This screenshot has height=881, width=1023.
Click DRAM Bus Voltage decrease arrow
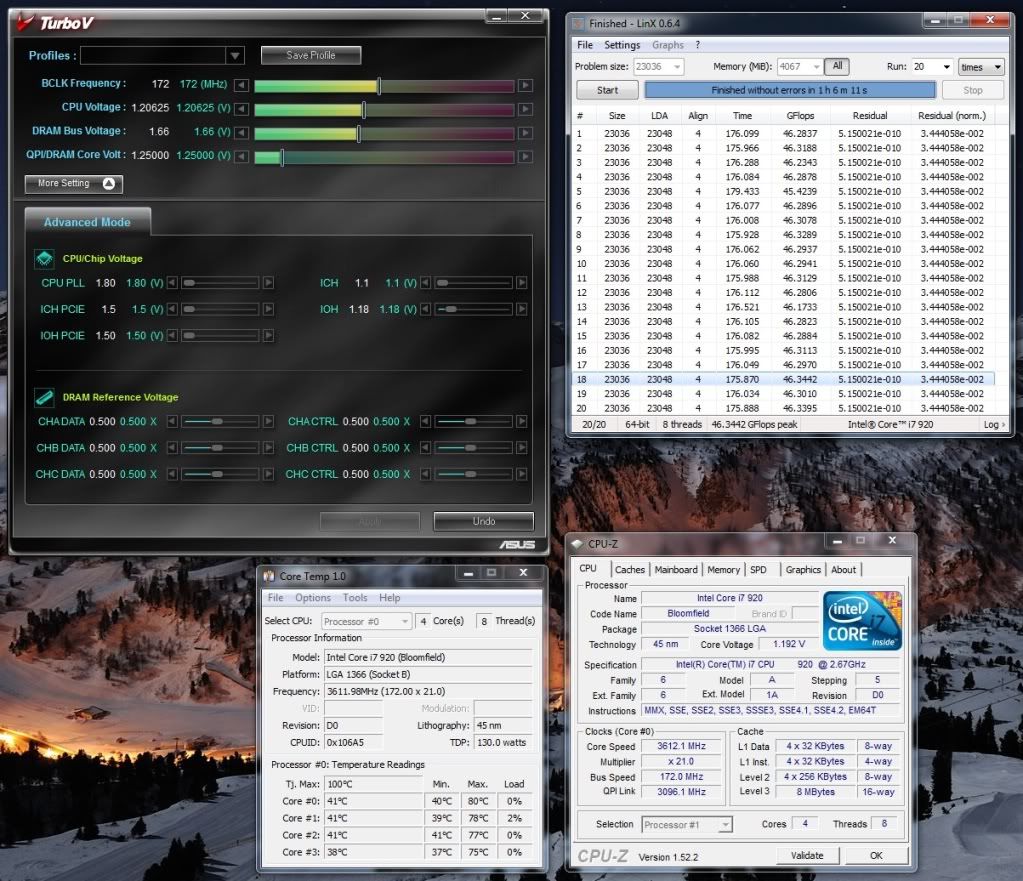point(241,133)
